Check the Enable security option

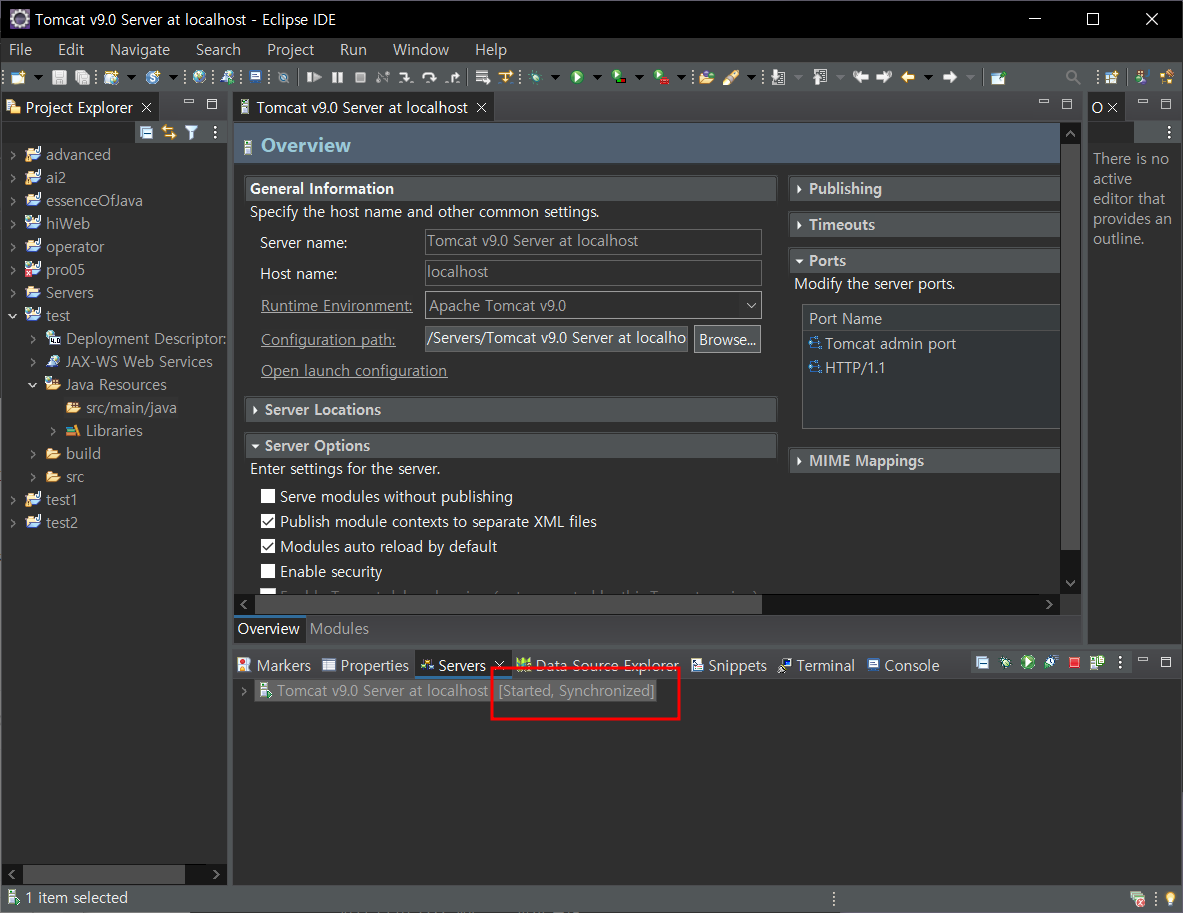268,571
